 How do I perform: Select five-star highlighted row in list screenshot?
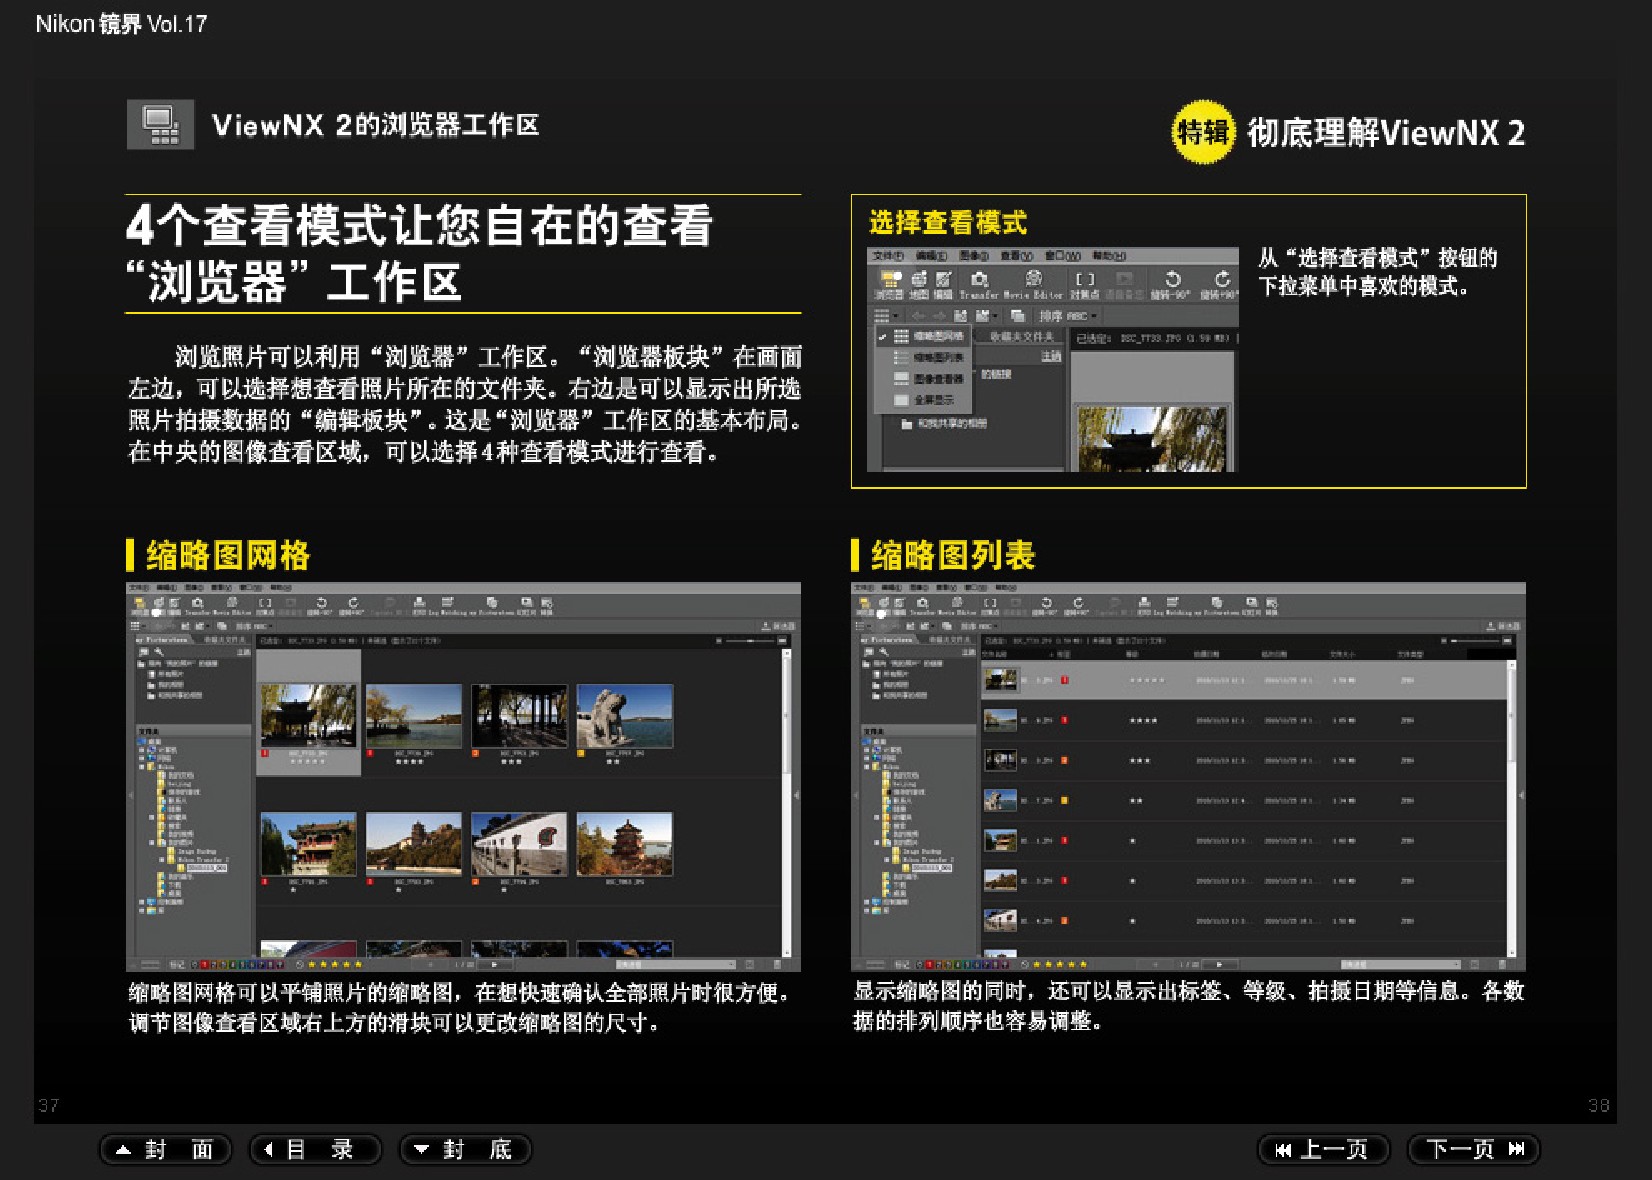point(1243,680)
